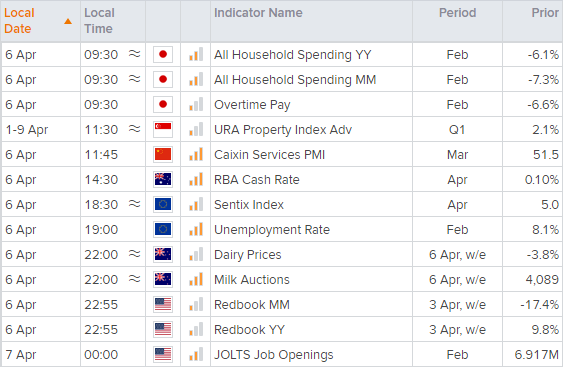The height and width of the screenshot is (367, 563).
Task: Click the US flag in the JOLTS Job Openings row
Action: pos(163,354)
